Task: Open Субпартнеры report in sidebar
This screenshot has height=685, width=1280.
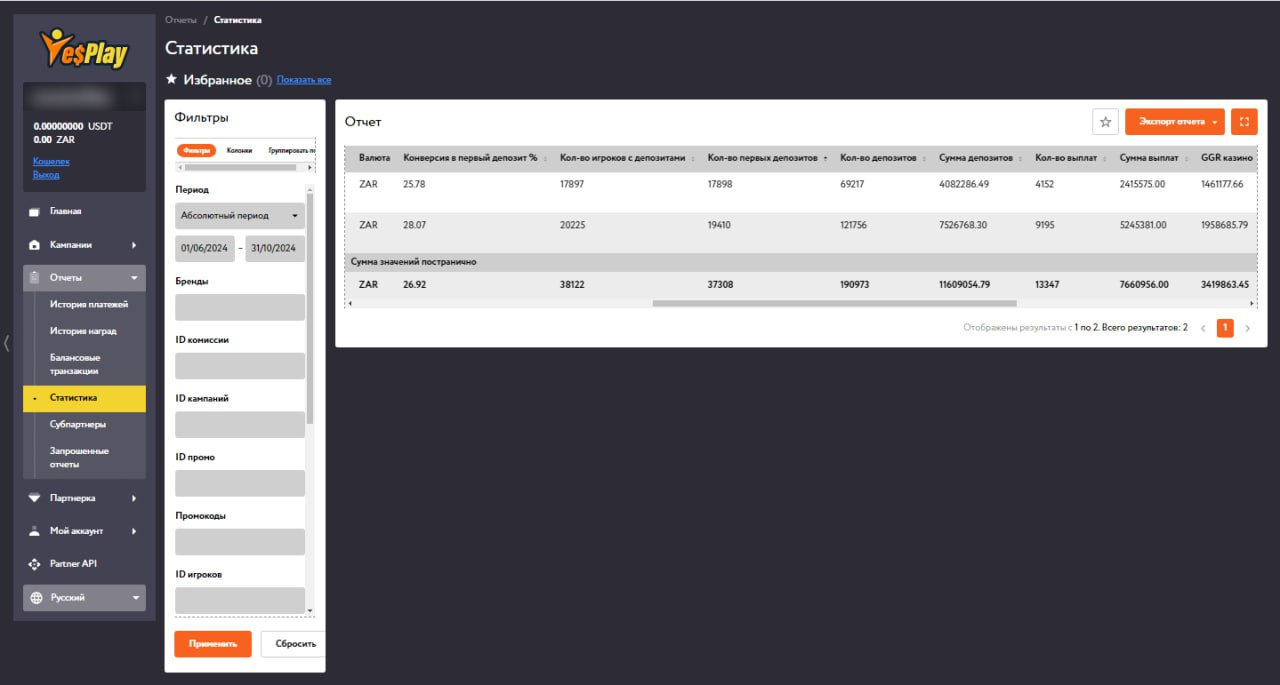Action: click(78, 424)
